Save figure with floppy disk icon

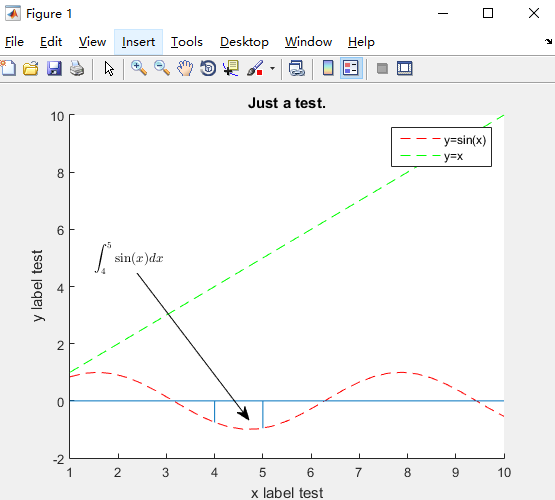[54, 68]
